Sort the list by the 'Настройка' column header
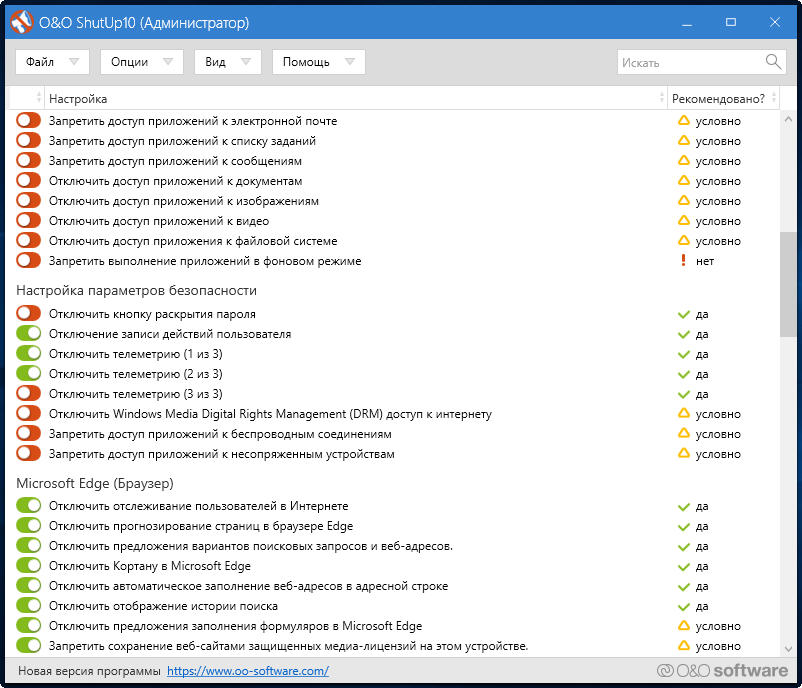The width and height of the screenshot is (802, 688). (x=355, y=98)
